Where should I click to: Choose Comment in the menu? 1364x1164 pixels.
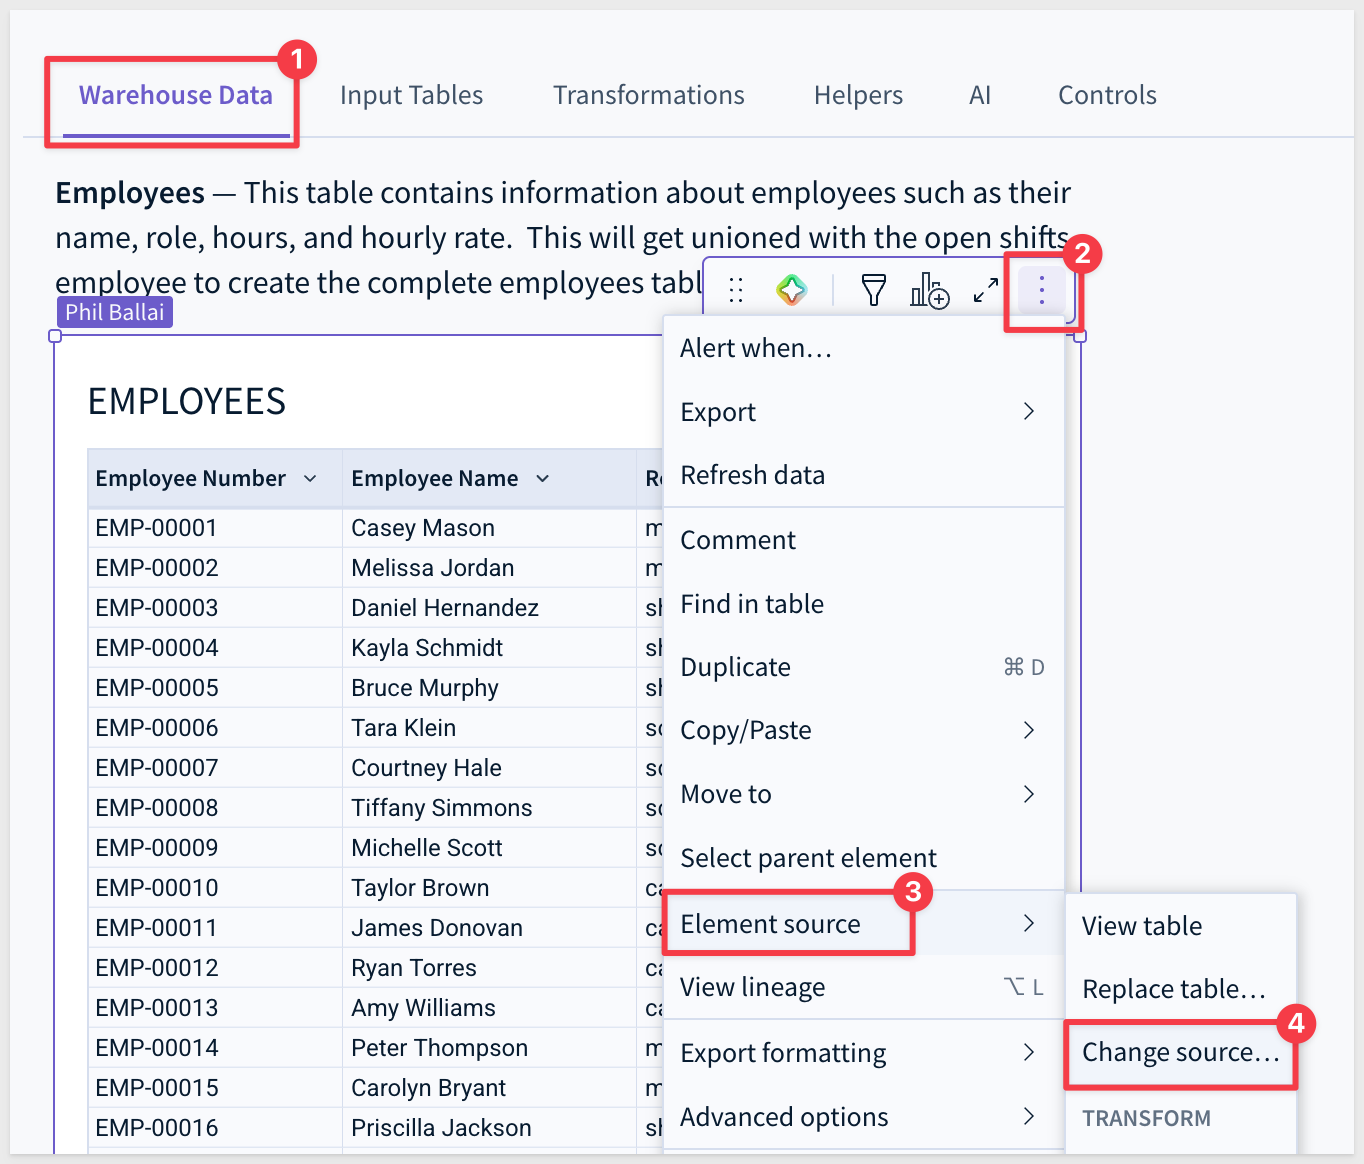click(863, 540)
